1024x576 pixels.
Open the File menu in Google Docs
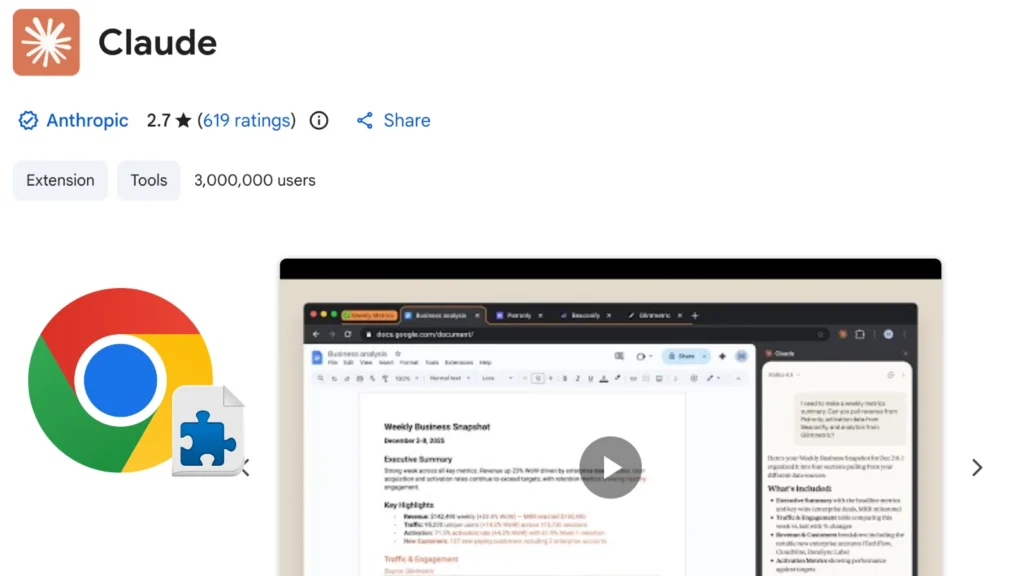331,362
